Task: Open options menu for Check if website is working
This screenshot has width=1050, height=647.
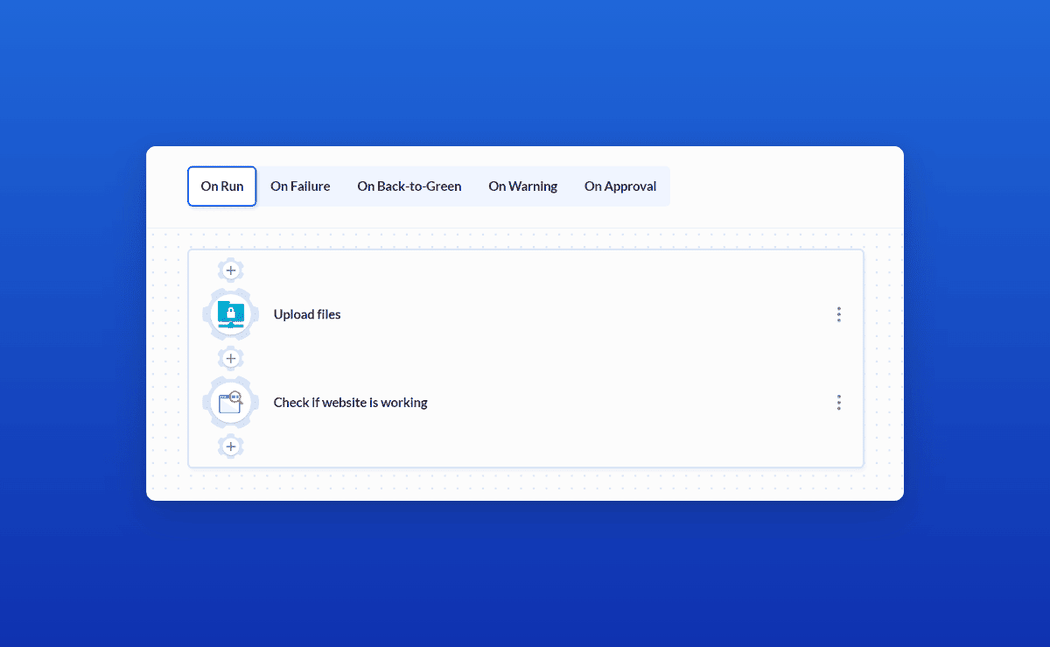Action: click(x=838, y=403)
